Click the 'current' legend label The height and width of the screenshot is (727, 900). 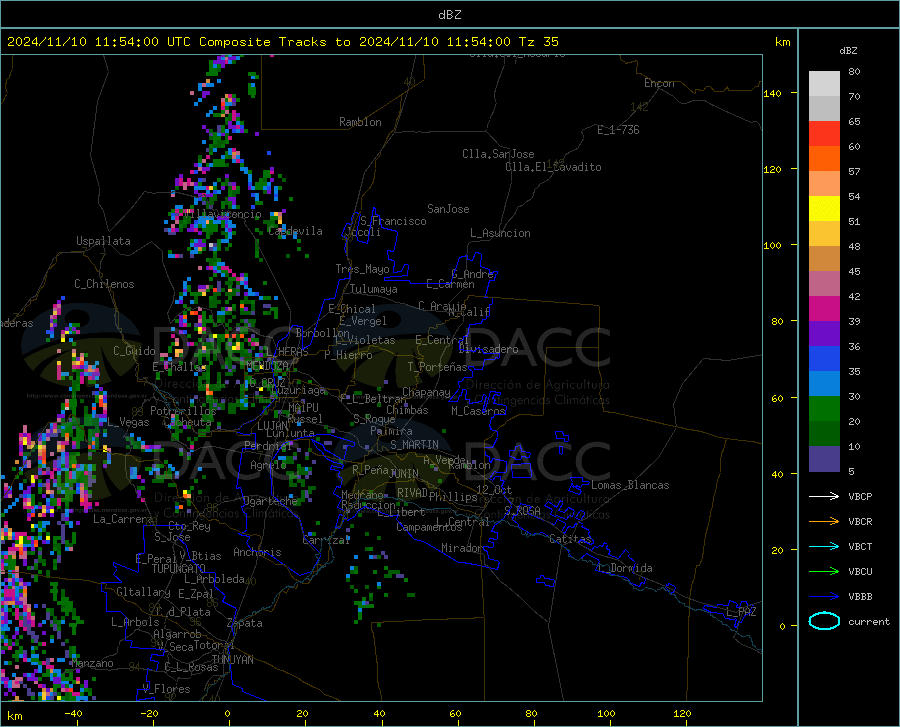(869, 621)
